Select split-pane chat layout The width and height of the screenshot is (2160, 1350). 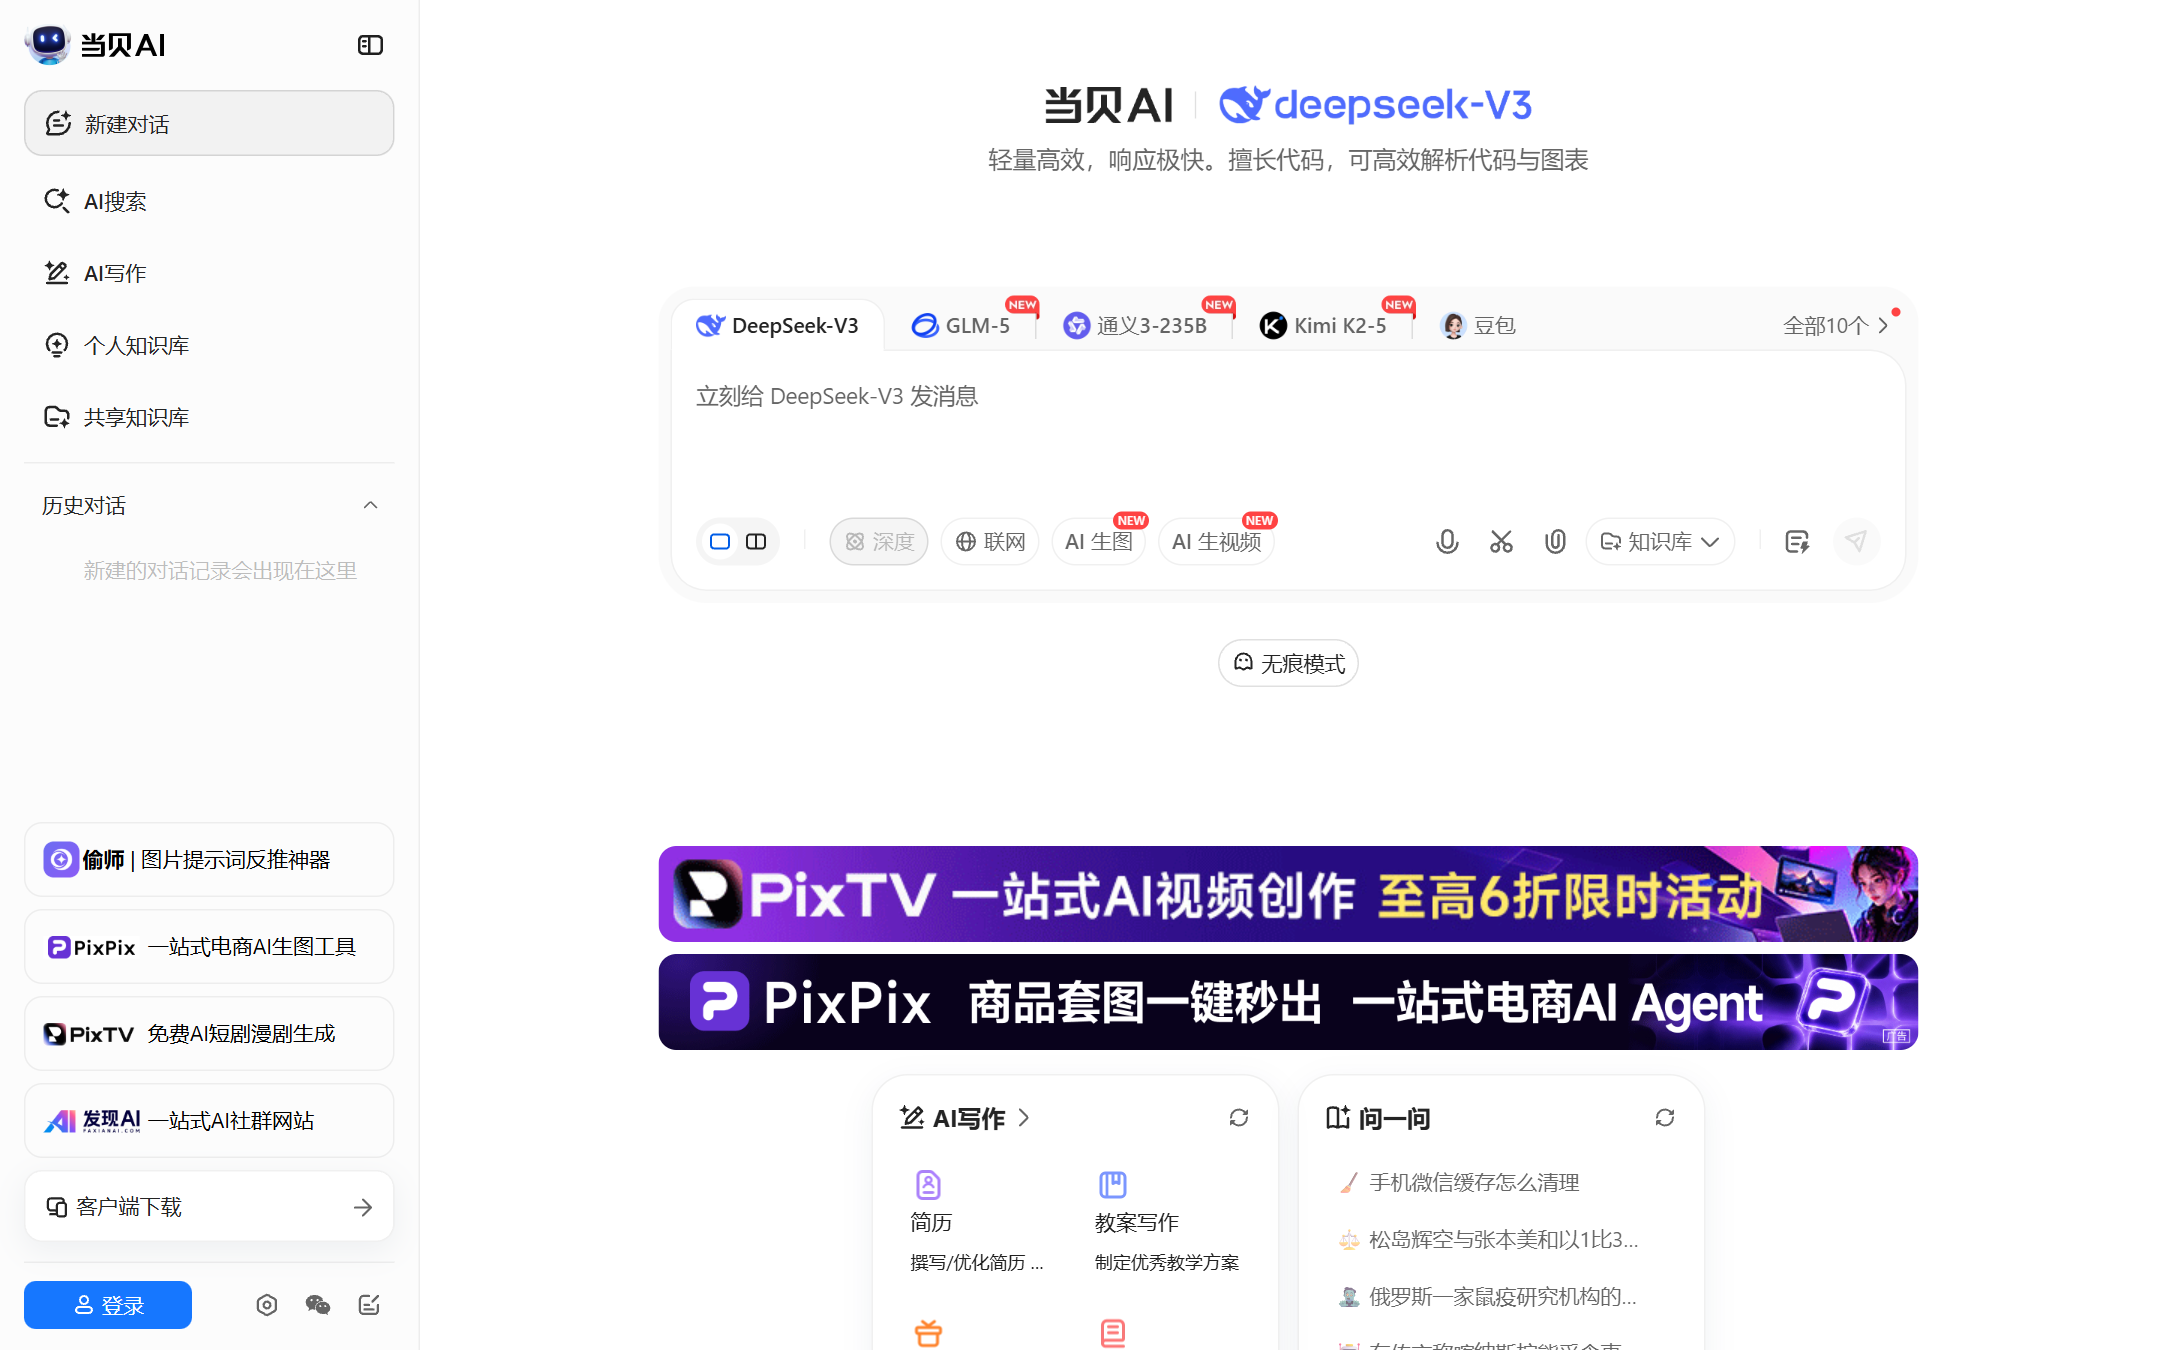tap(756, 541)
